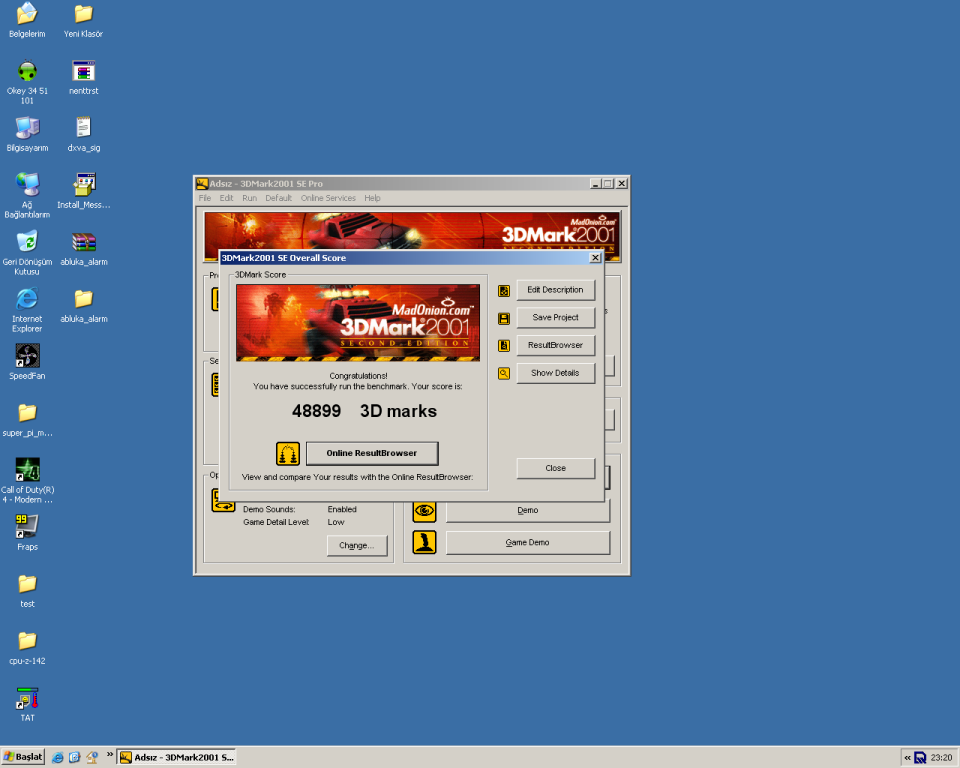Click the Change... button
Screen dimensions: 960x768
click(x=357, y=545)
